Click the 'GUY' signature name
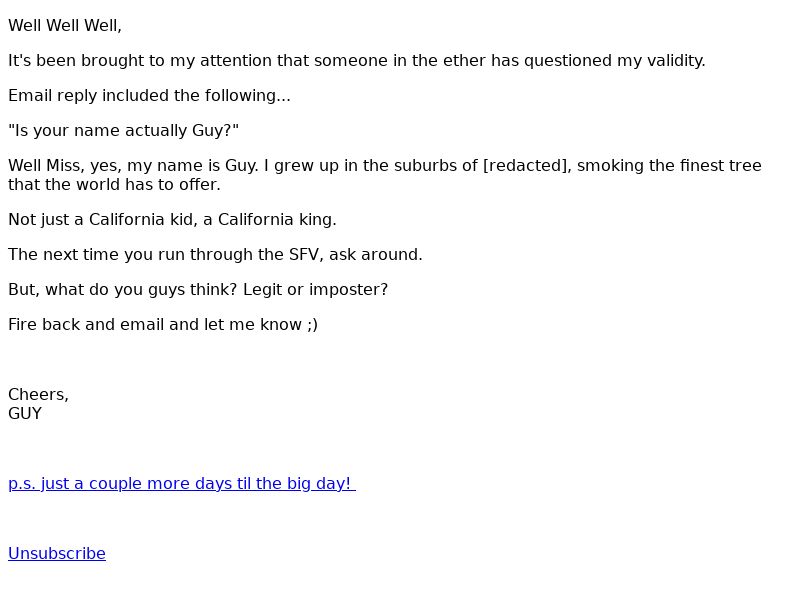Screen dimensions: 800x606 click(25, 414)
